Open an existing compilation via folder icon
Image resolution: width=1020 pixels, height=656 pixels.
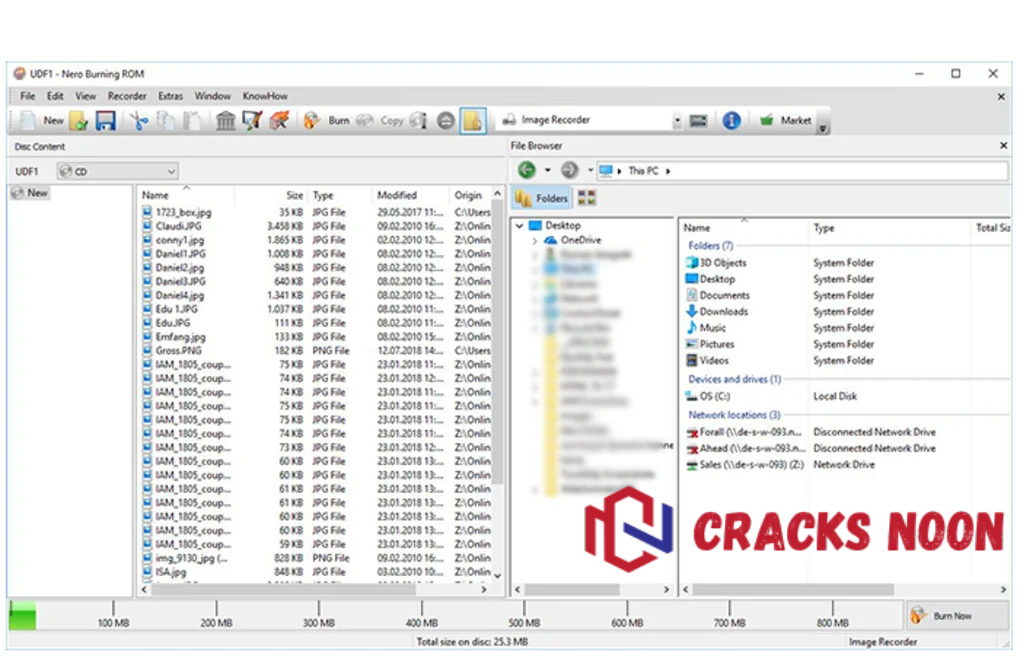click(79, 121)
